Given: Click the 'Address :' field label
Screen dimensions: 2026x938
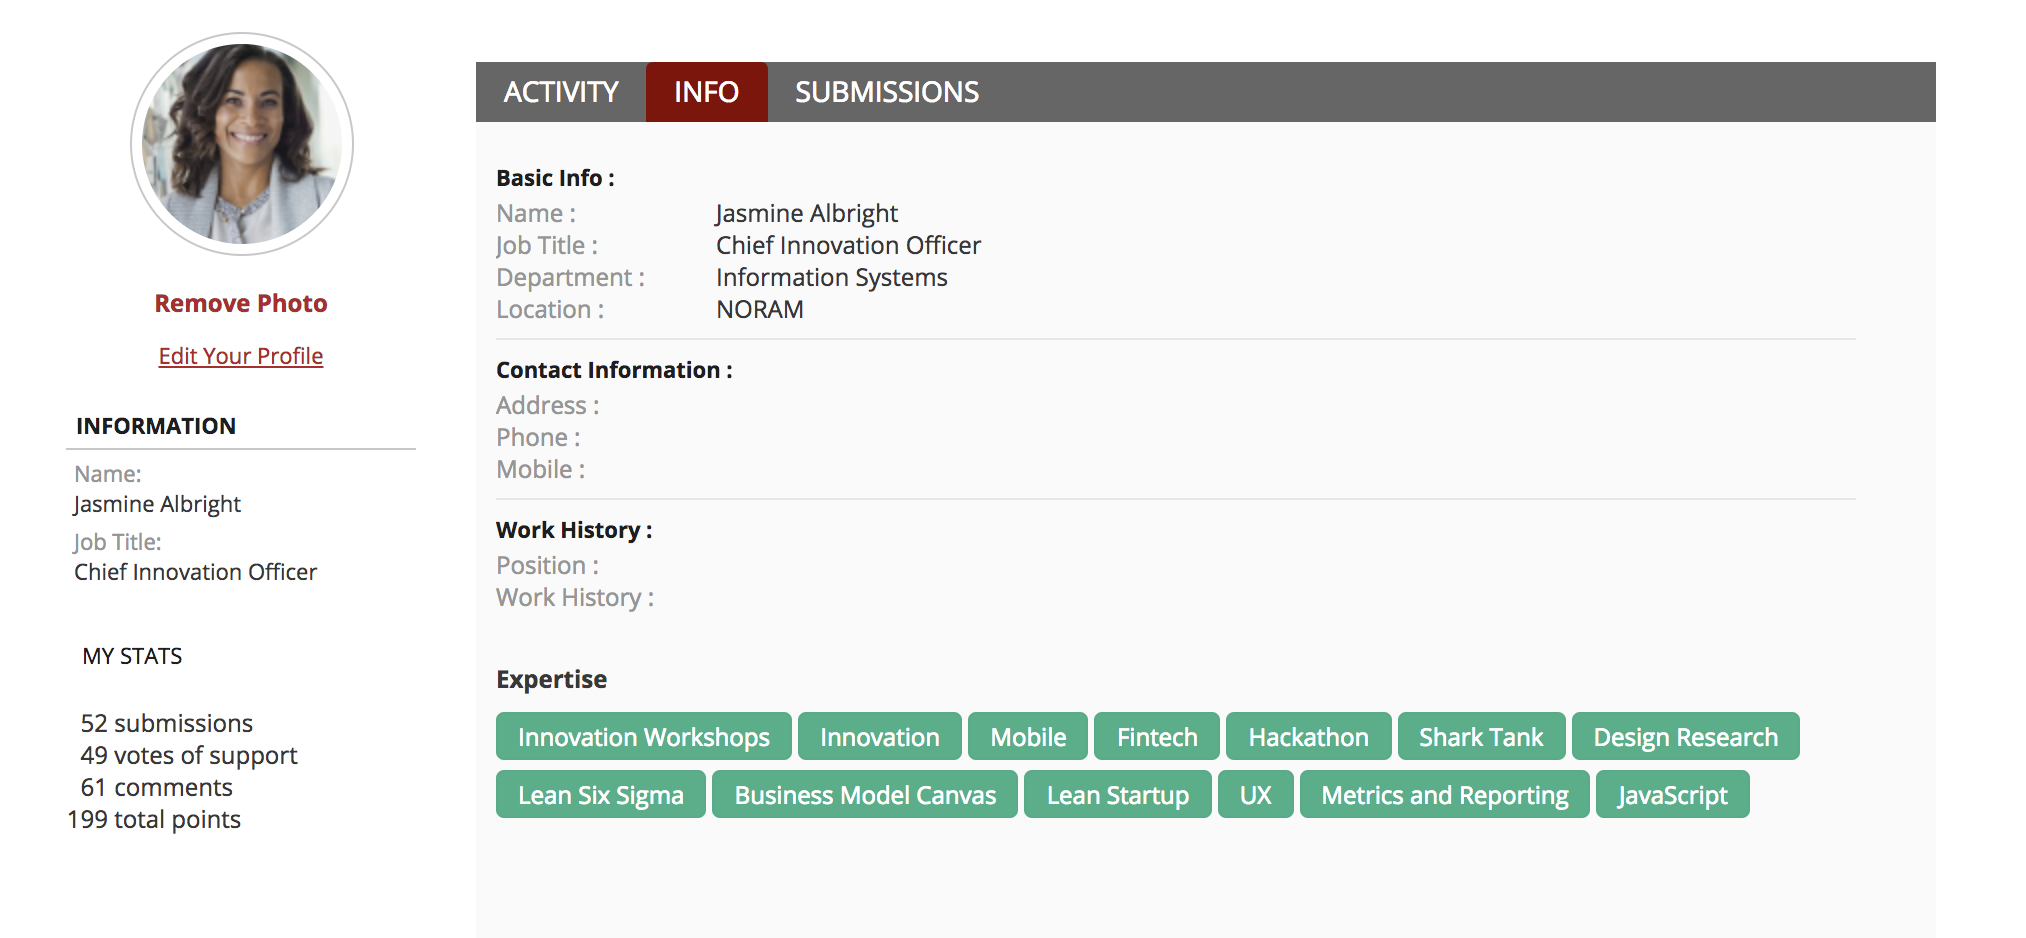Looking at the screenshot, I should coord(548,405).
